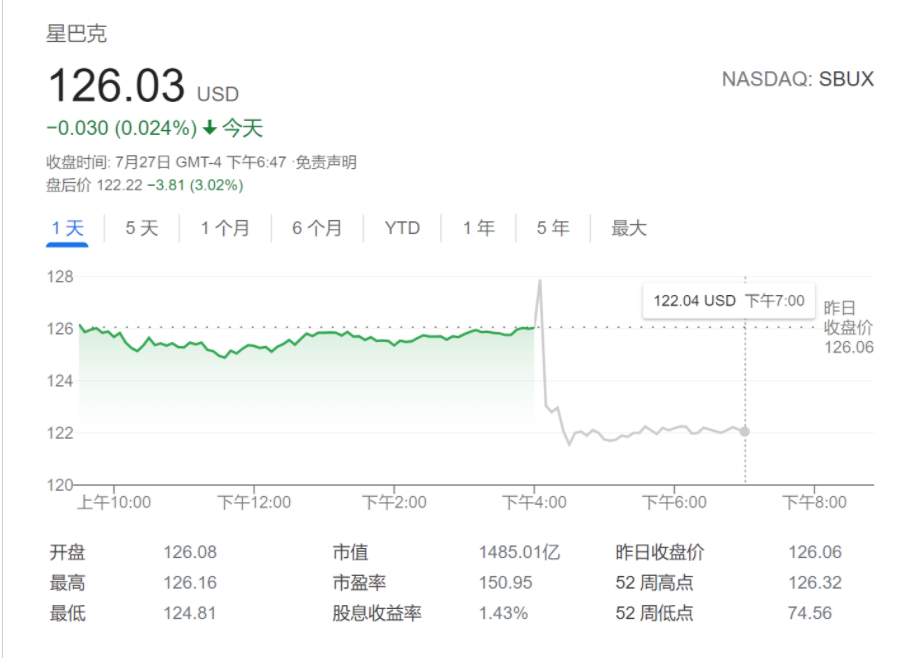This screenshot has height=658, width=917.
Task: Open the 免责声明 link
Action: 326,162
